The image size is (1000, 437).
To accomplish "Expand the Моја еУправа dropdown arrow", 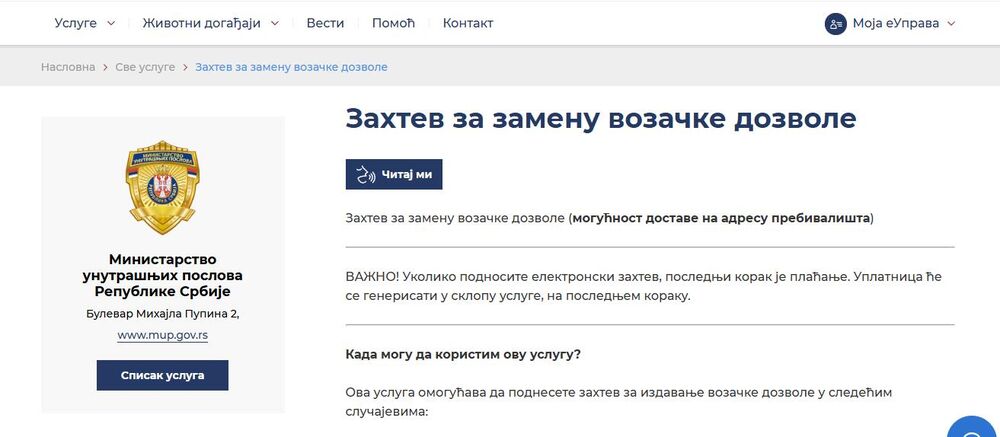I will 951,24.
